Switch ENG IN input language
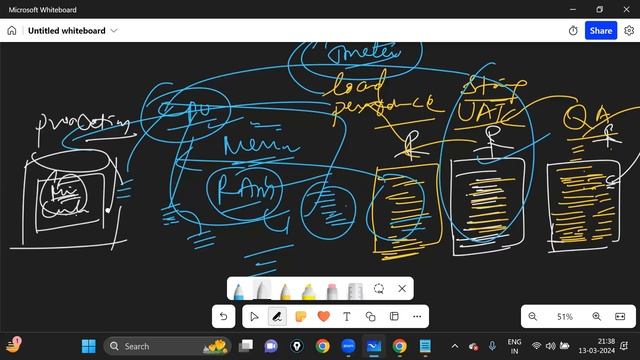 pyautogui.click(x=514, y=346)
